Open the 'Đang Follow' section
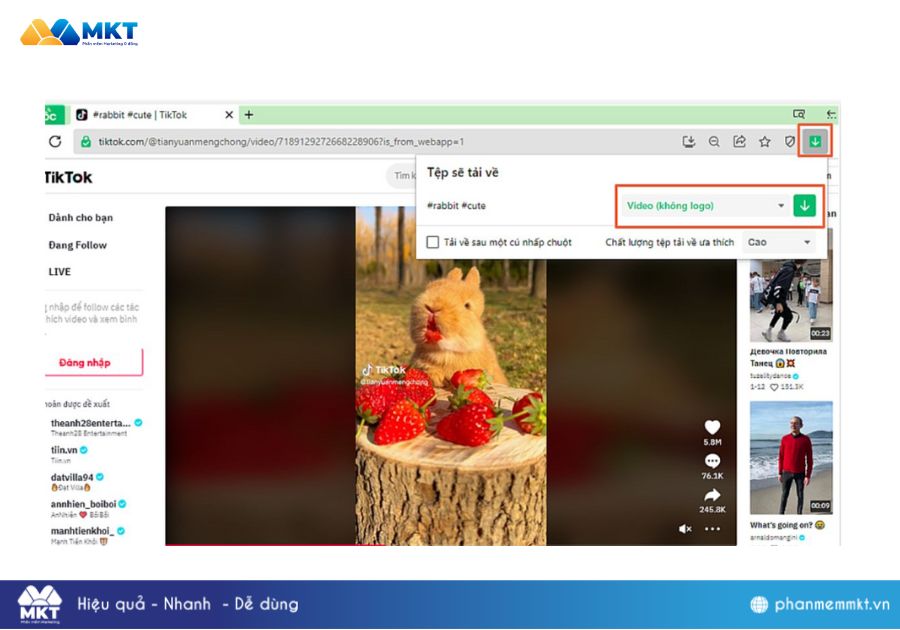900x630 pixels. pyautogui.click(x=78, y=245)
